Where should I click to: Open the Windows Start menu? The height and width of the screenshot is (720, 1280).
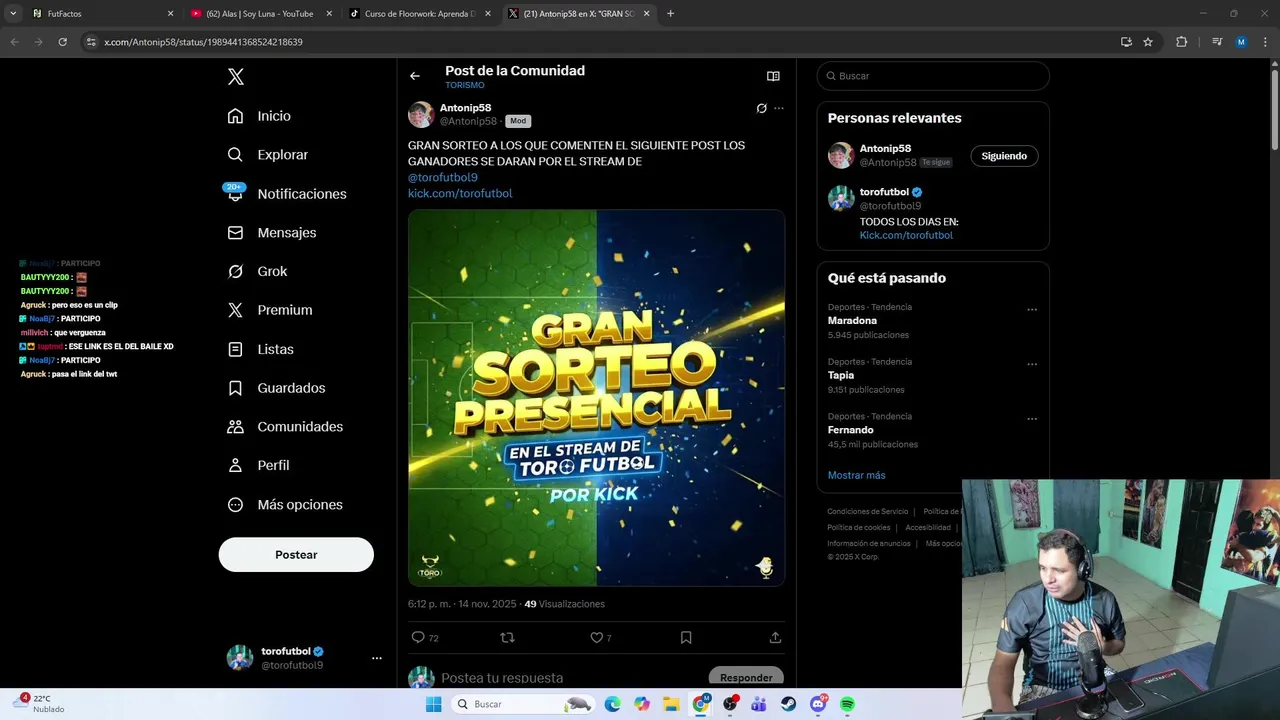coord(433,704)
